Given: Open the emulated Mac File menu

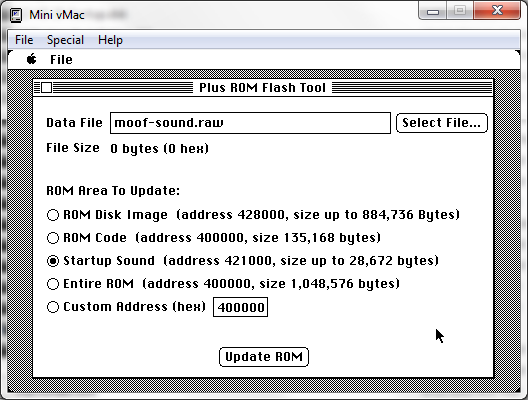Looking at the screenshot, I should 61,60.
